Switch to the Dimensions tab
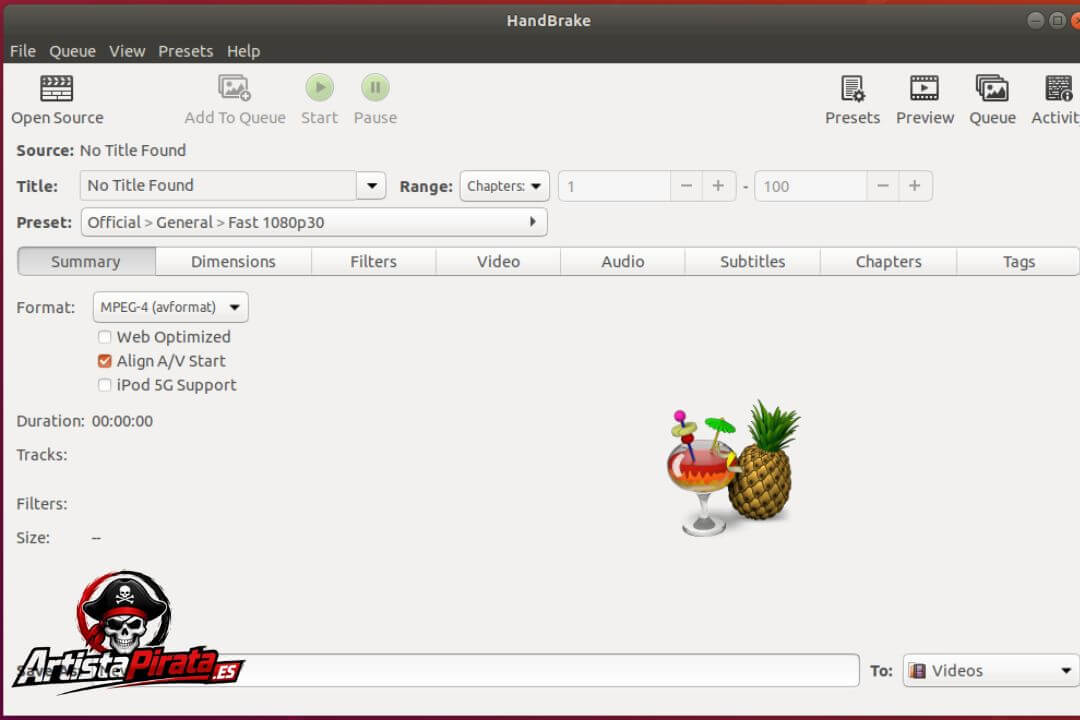 tap(233, 262)
